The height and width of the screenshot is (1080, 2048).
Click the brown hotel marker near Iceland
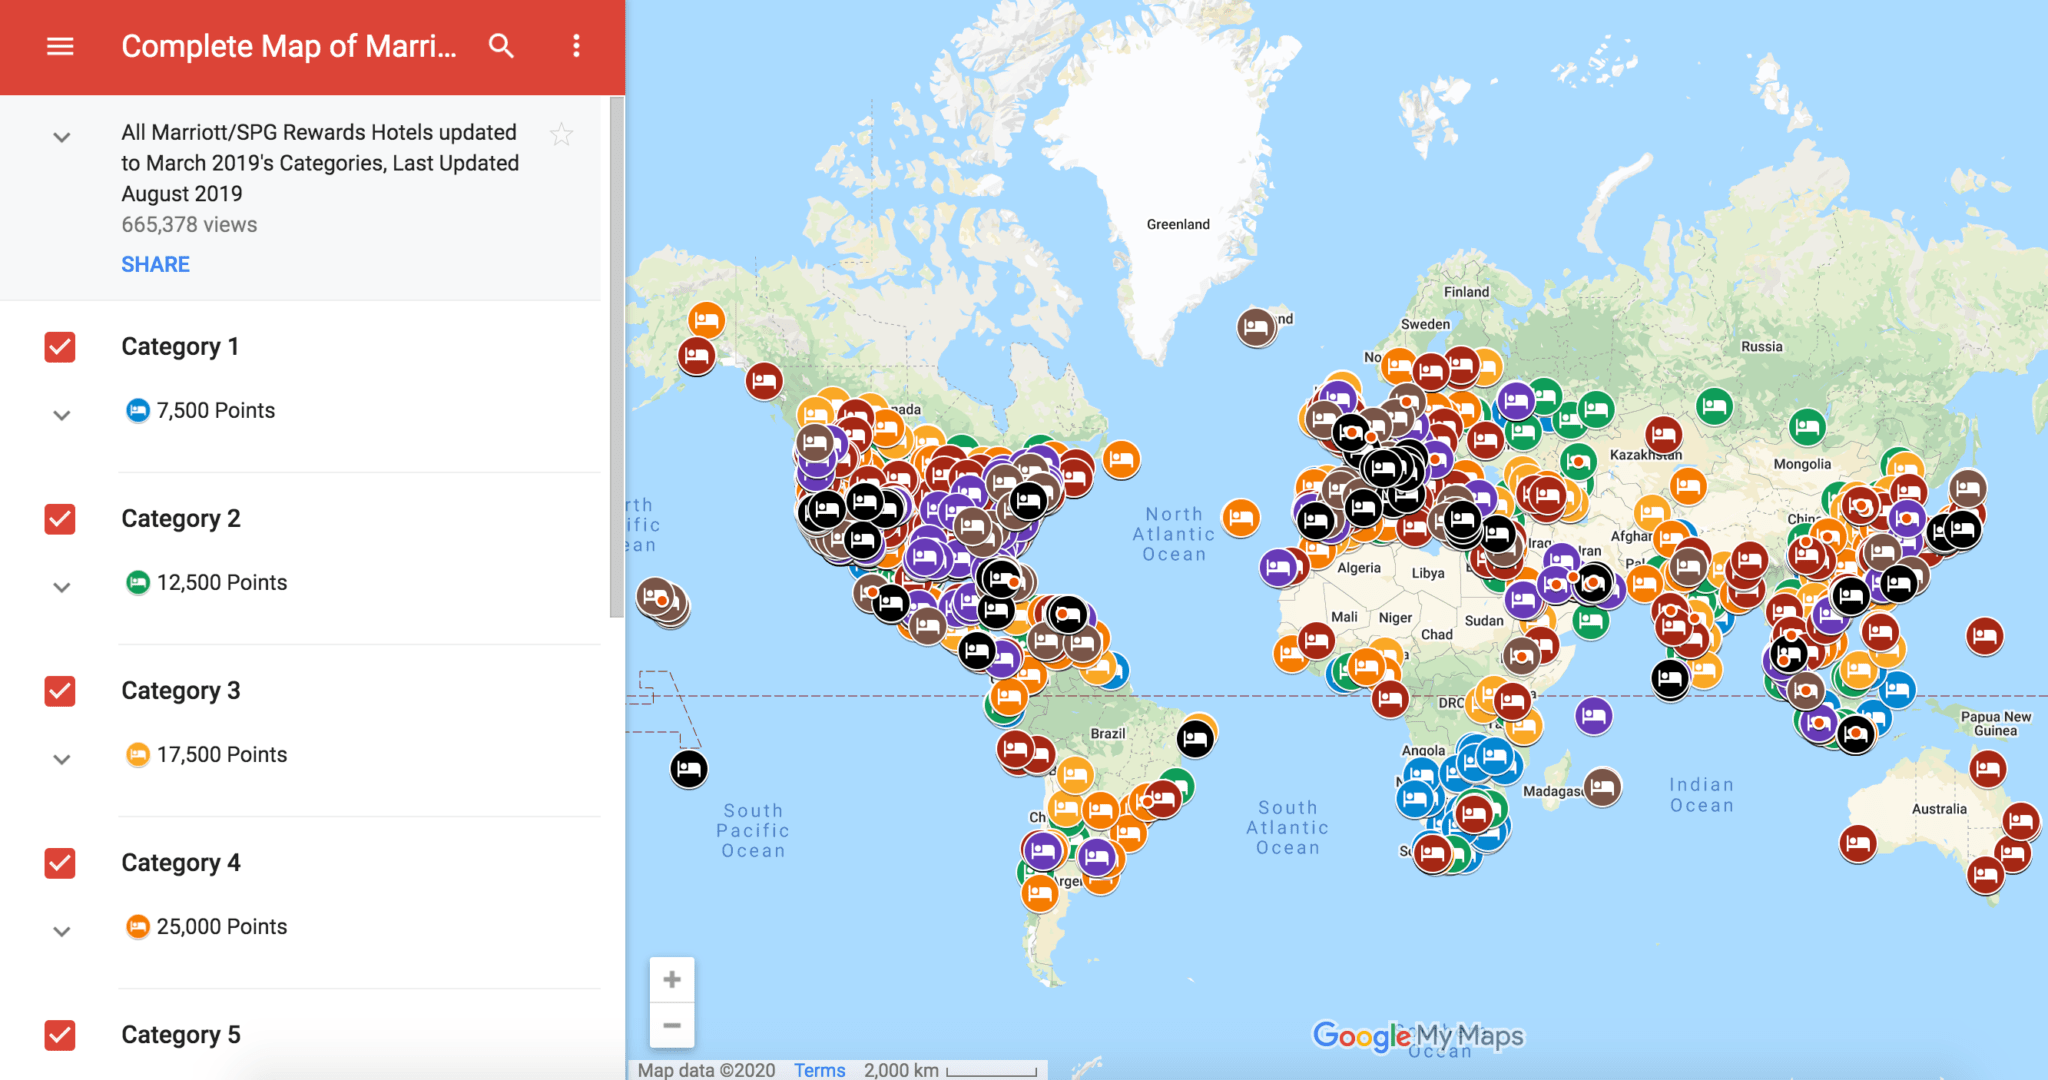(x=1256, y=327)
